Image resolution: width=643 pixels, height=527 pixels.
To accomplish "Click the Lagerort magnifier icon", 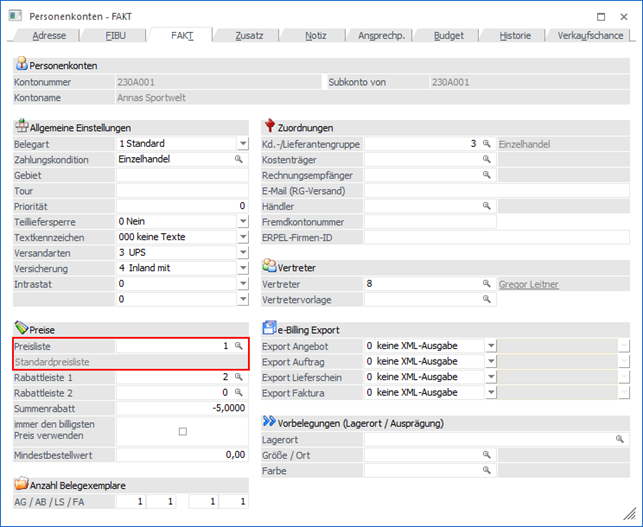I will pyautogui.click(x=619, y=439).
